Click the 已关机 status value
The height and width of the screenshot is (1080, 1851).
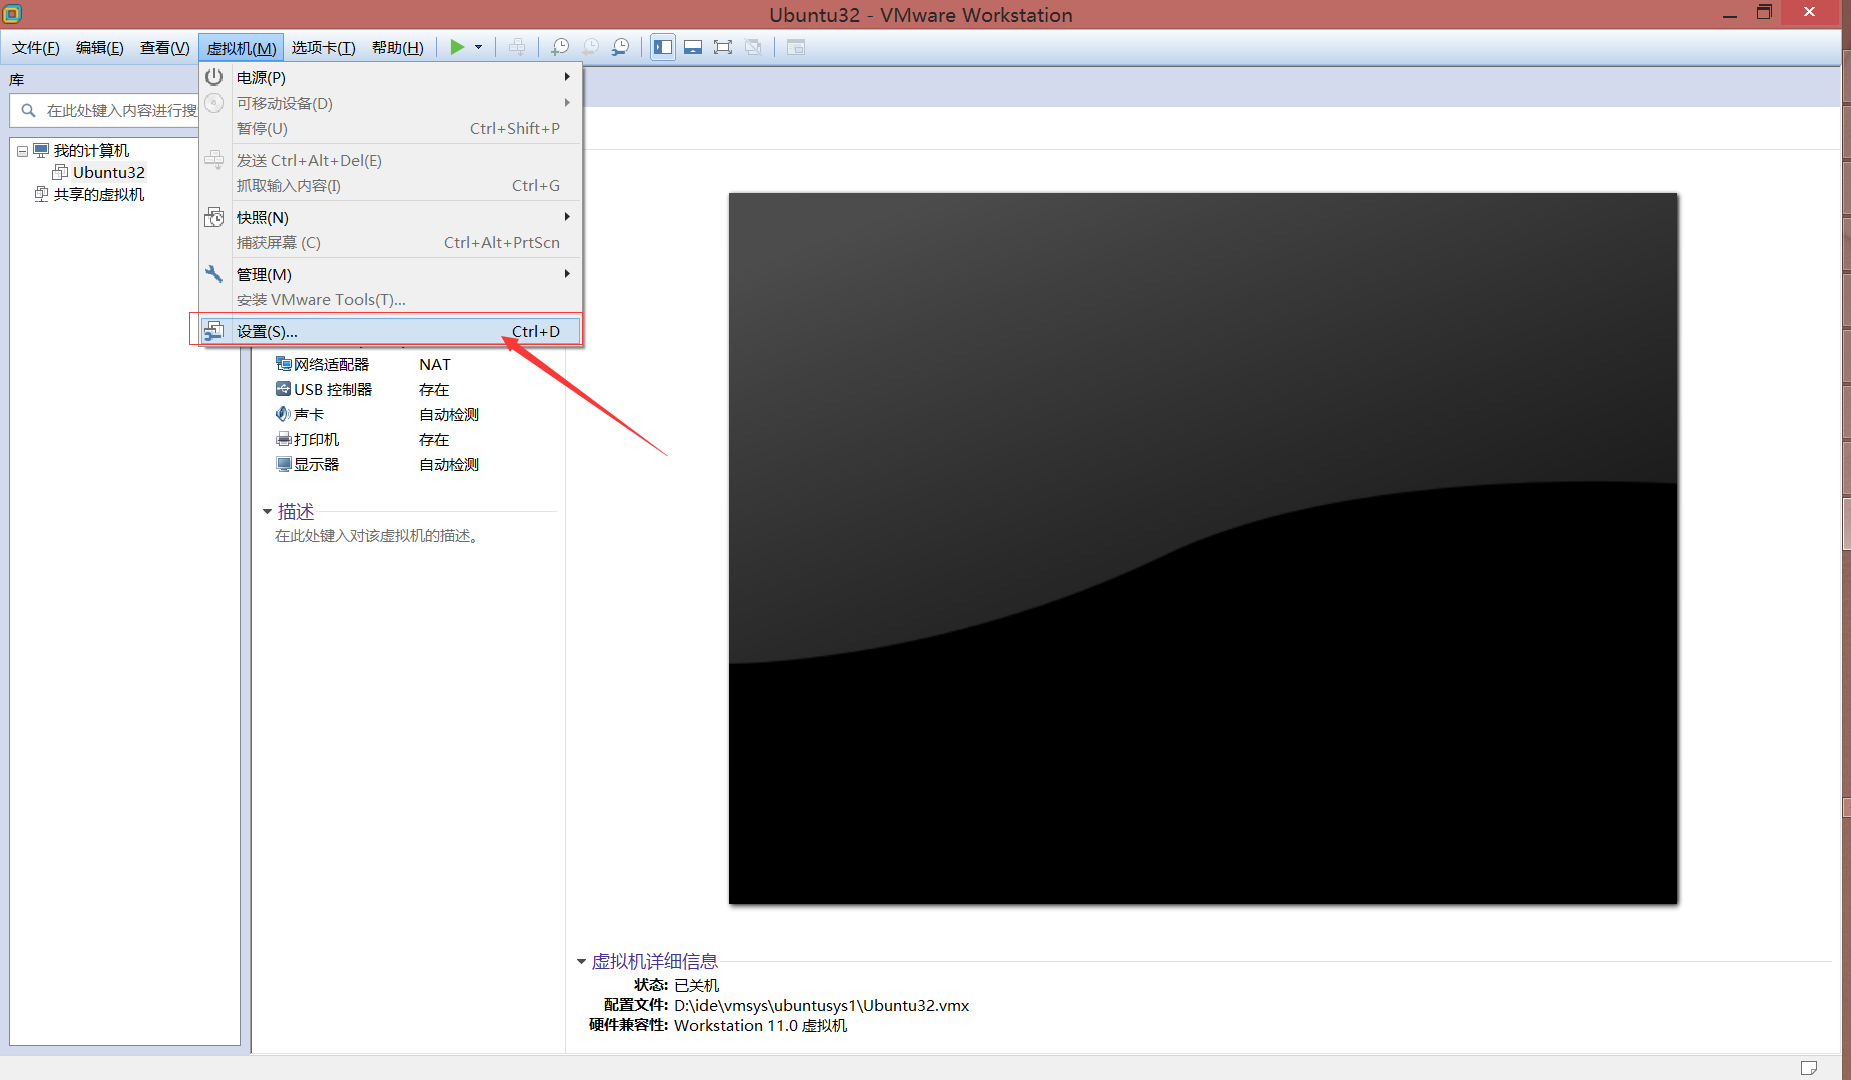pos(696,985)
